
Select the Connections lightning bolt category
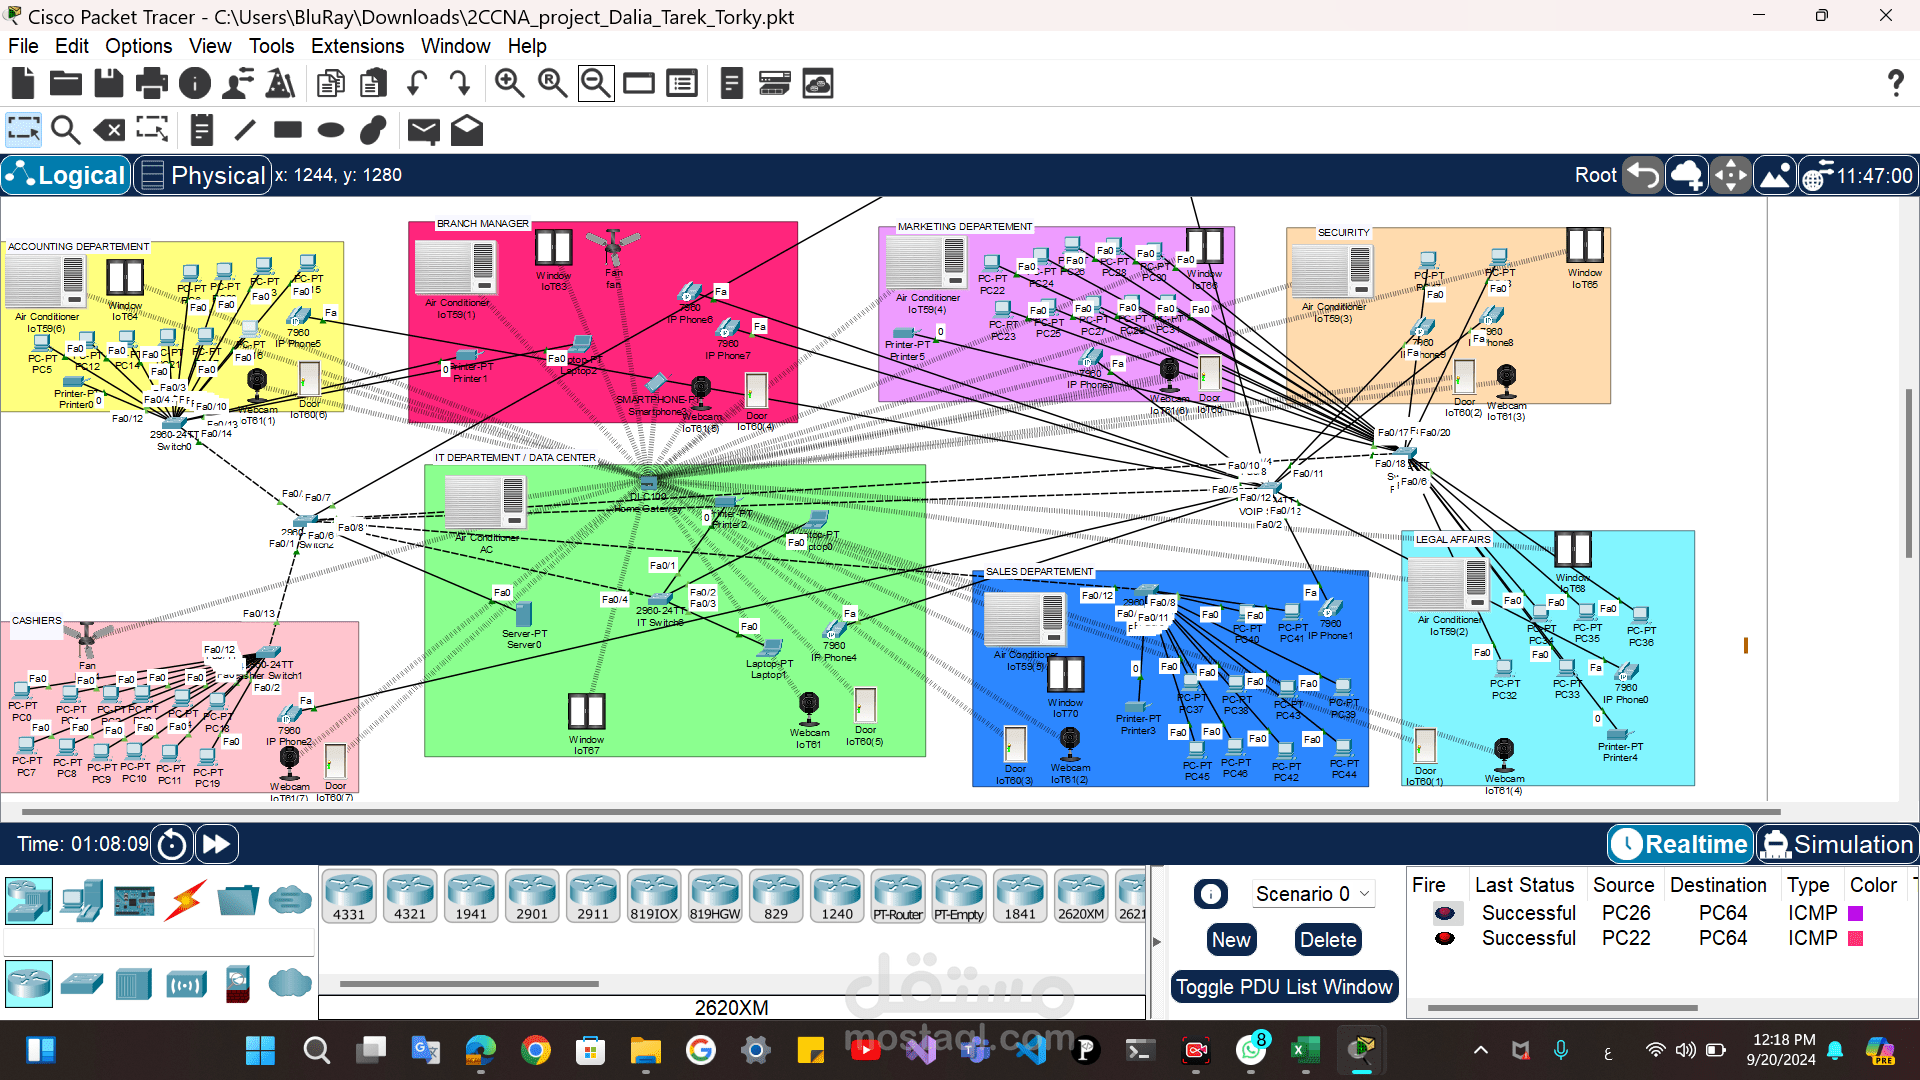(186, 900)
